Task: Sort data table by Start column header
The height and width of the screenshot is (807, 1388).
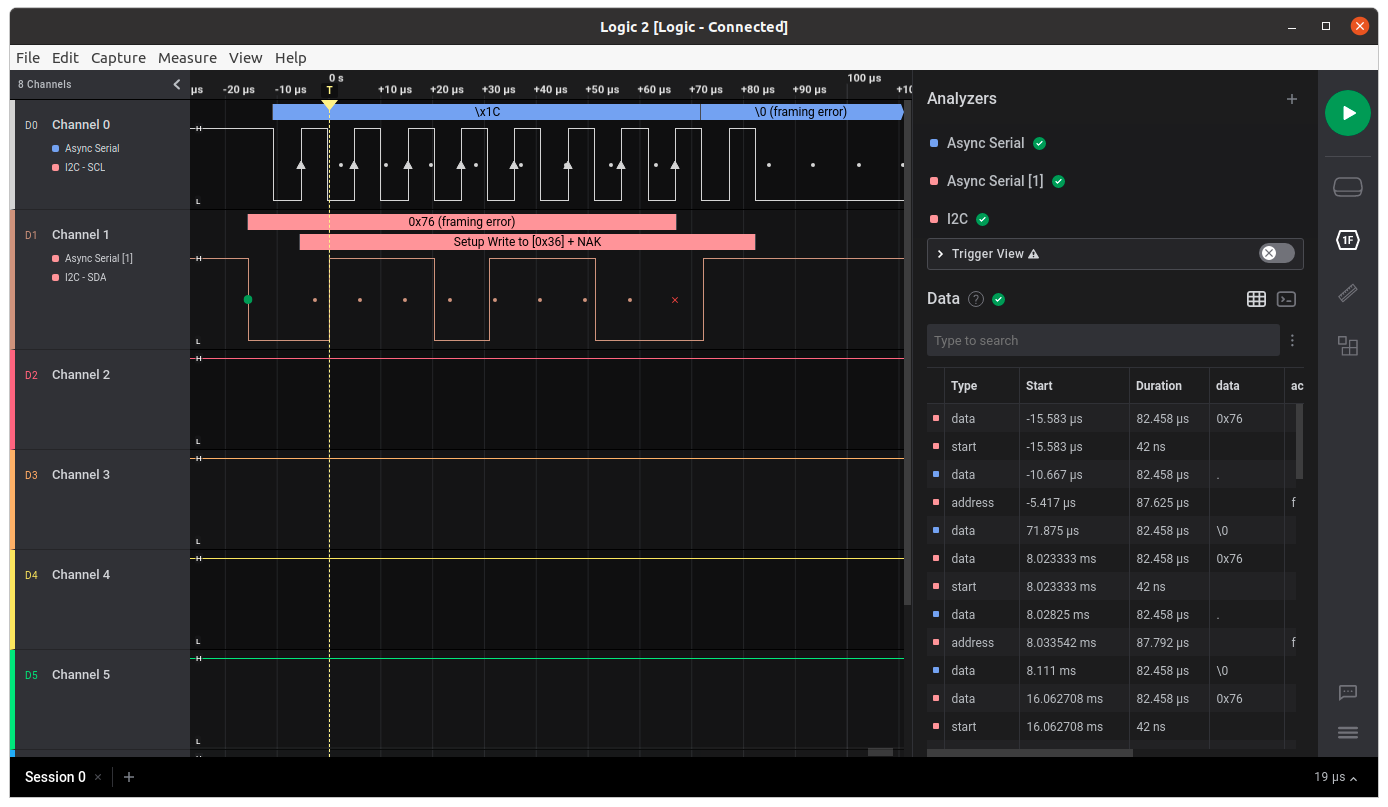Action: pyautogui.click(x=1039, y=386)
